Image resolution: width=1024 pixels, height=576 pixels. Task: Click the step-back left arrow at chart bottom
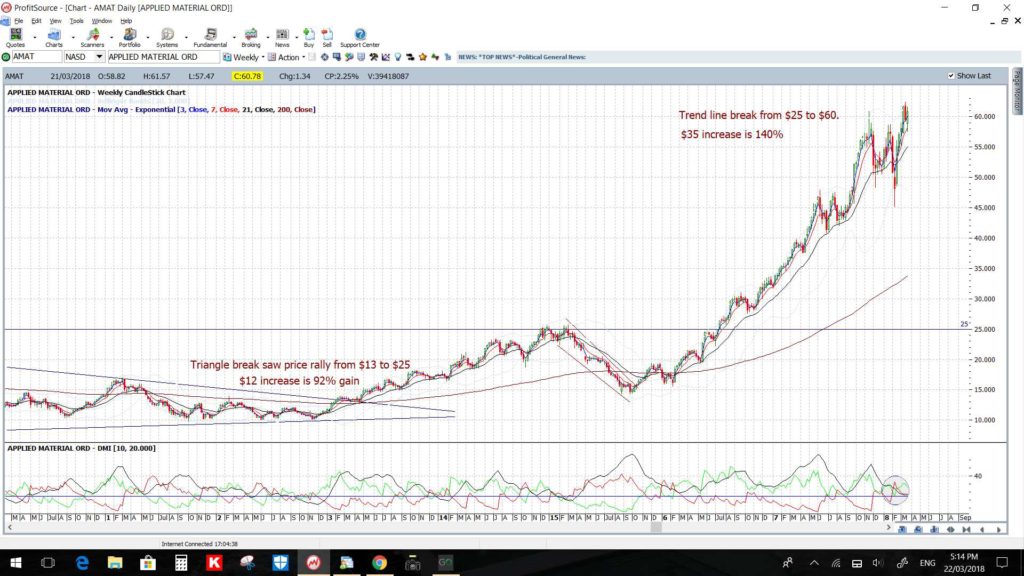click(x=982, y=530)
